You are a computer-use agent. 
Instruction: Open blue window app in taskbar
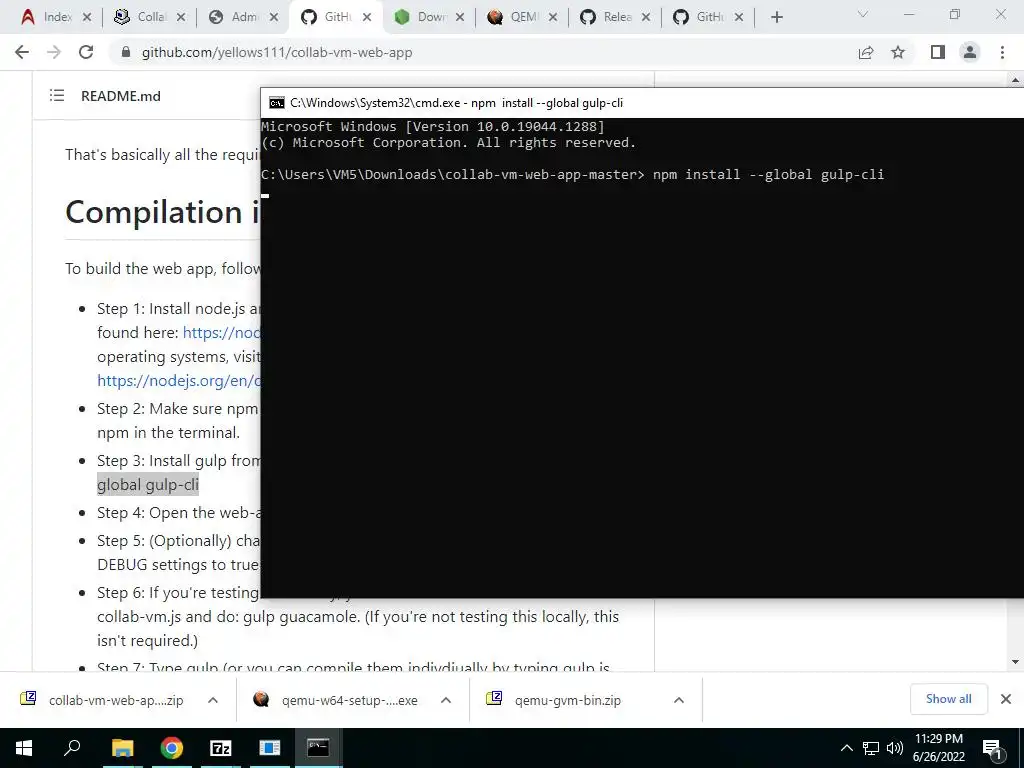(270, 748)
